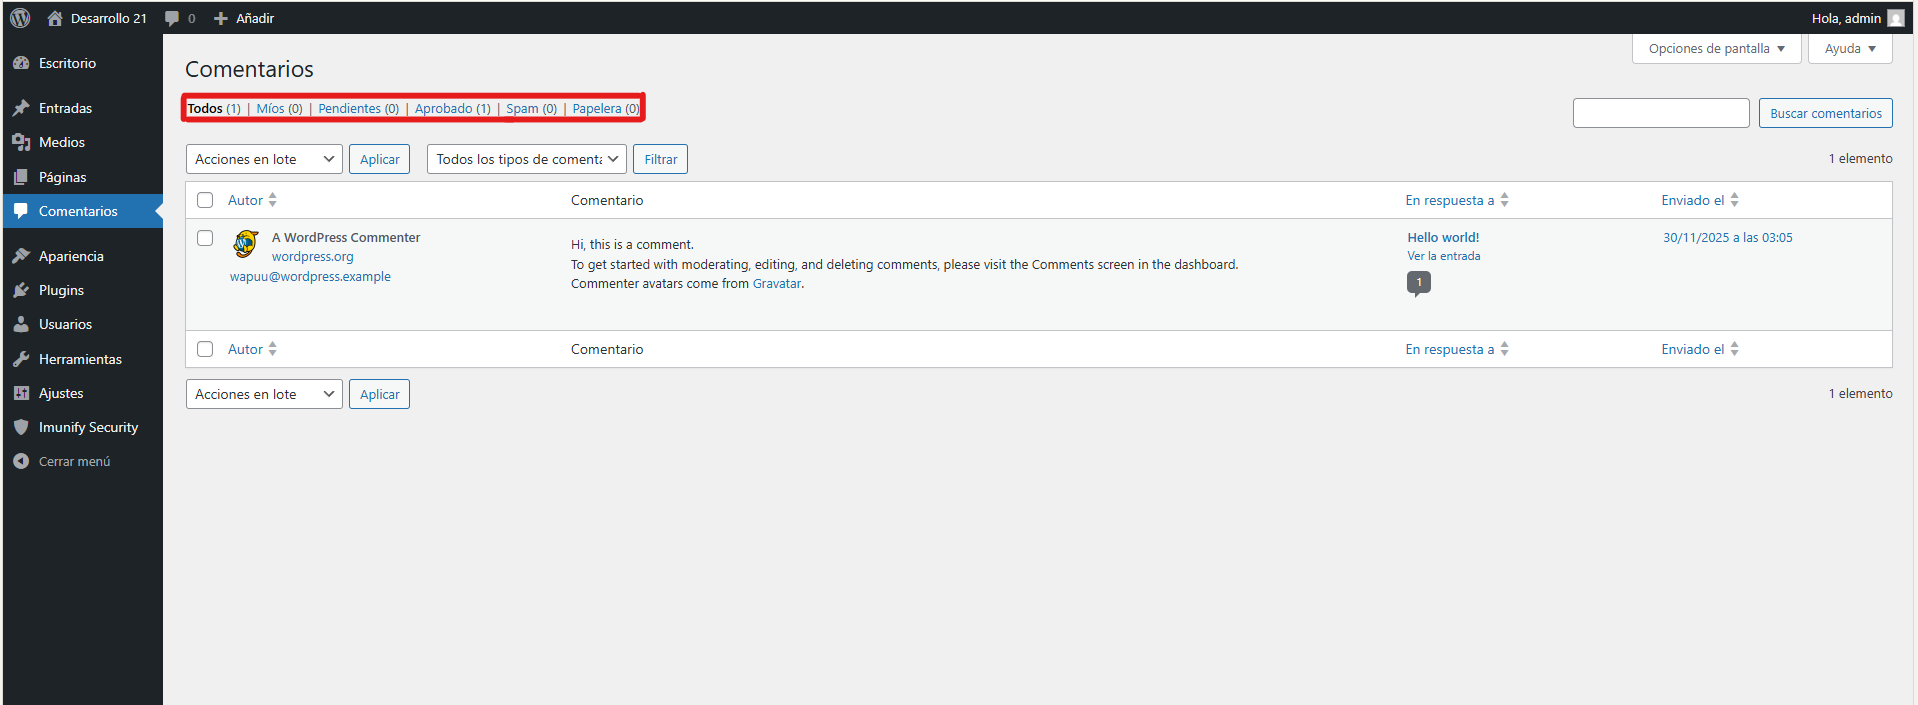
Task: Go to the Apariencia menu
Action: point(71,256)
